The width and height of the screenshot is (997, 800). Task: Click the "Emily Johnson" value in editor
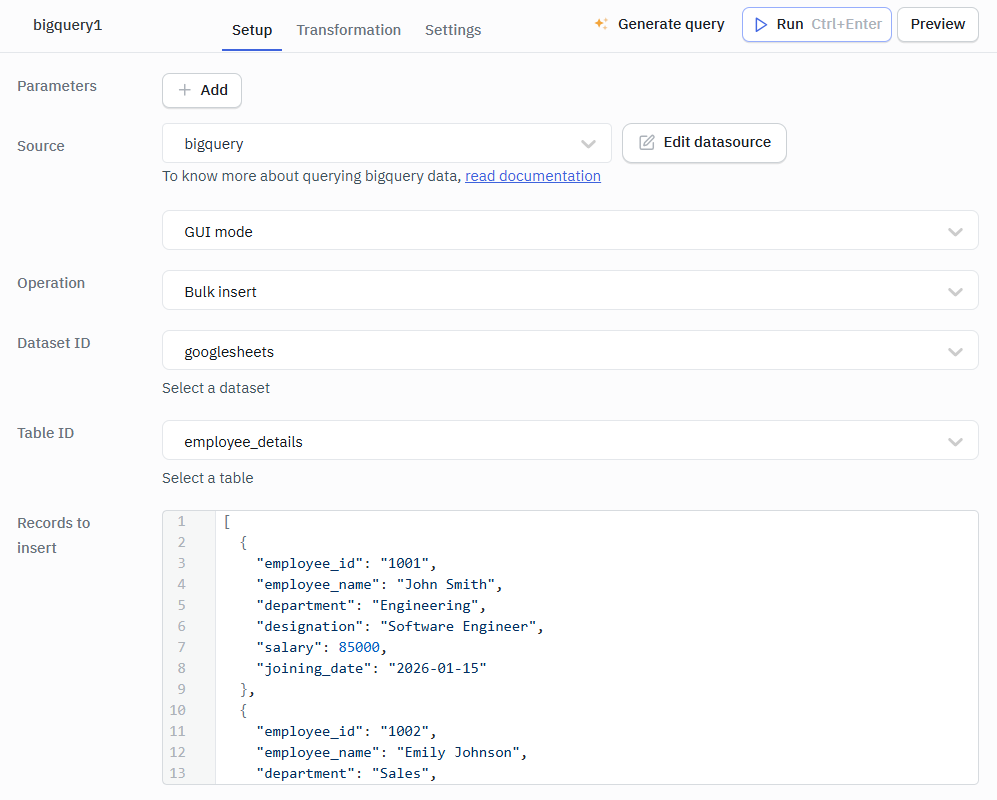point(458,752)
